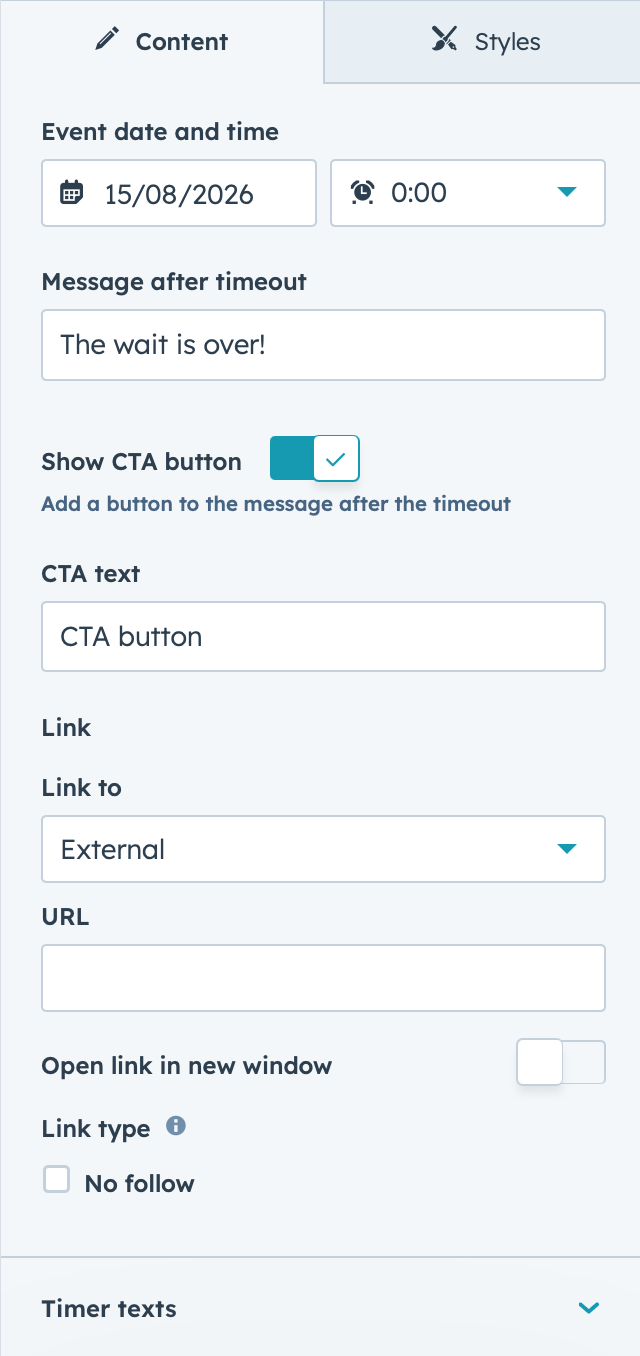Click the No follow label text

coord(140,1184)
